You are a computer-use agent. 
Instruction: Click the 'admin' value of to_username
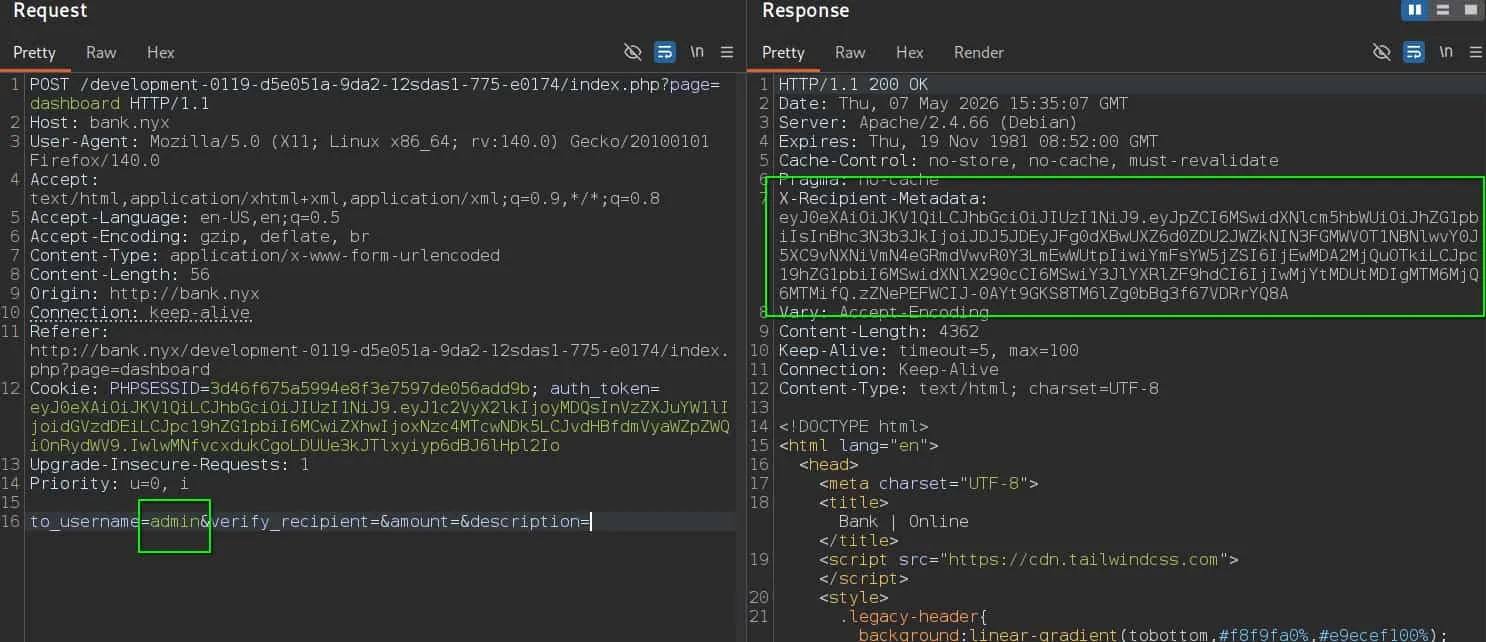(175, 522)
